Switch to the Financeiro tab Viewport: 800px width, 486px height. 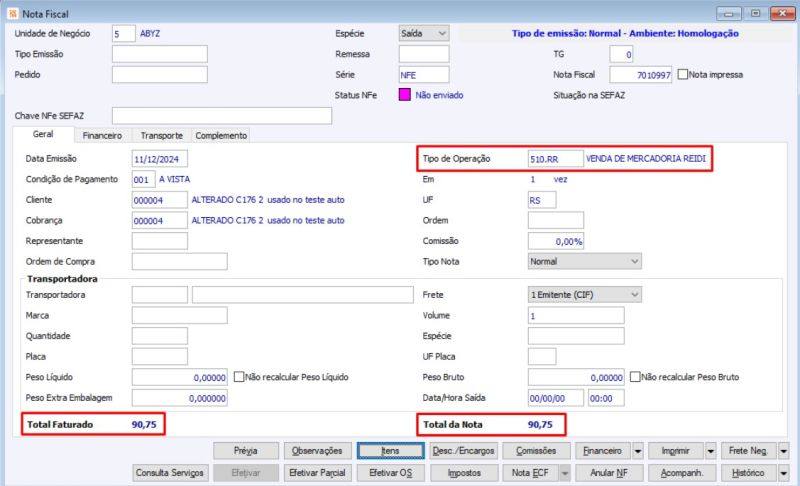tap(102, 136)
